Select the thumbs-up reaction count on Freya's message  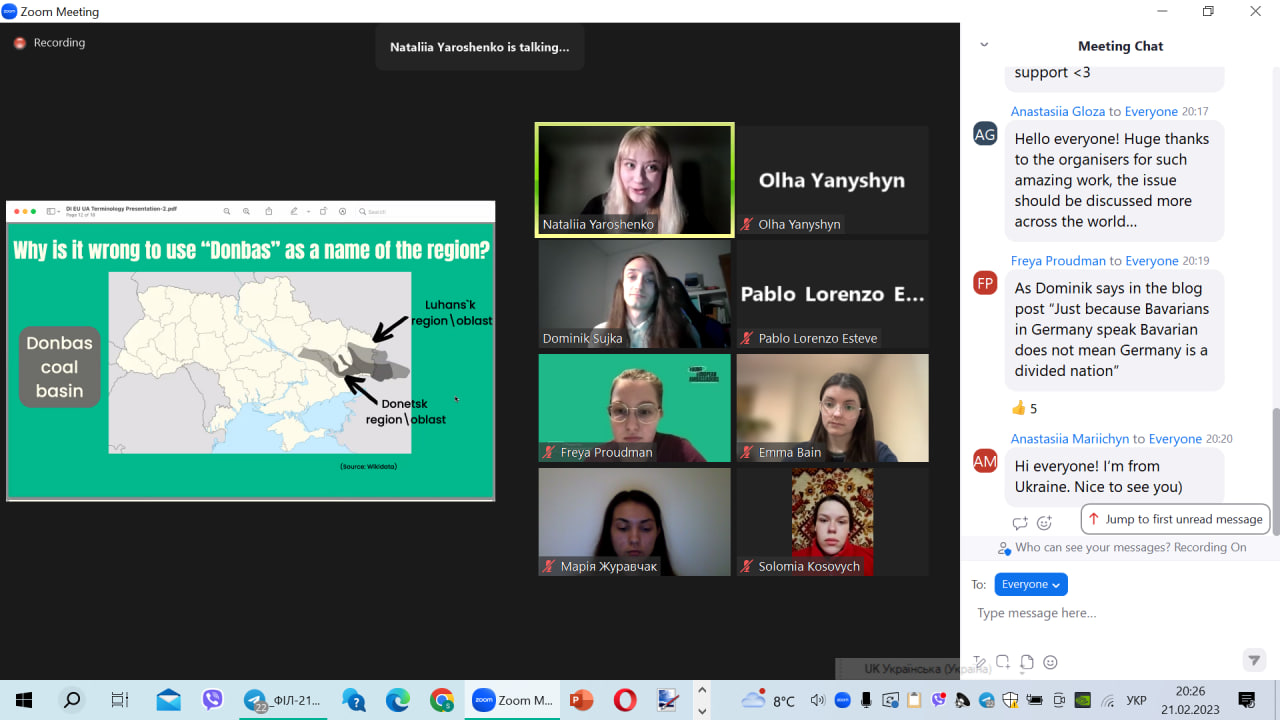[x=1022, y=408]
